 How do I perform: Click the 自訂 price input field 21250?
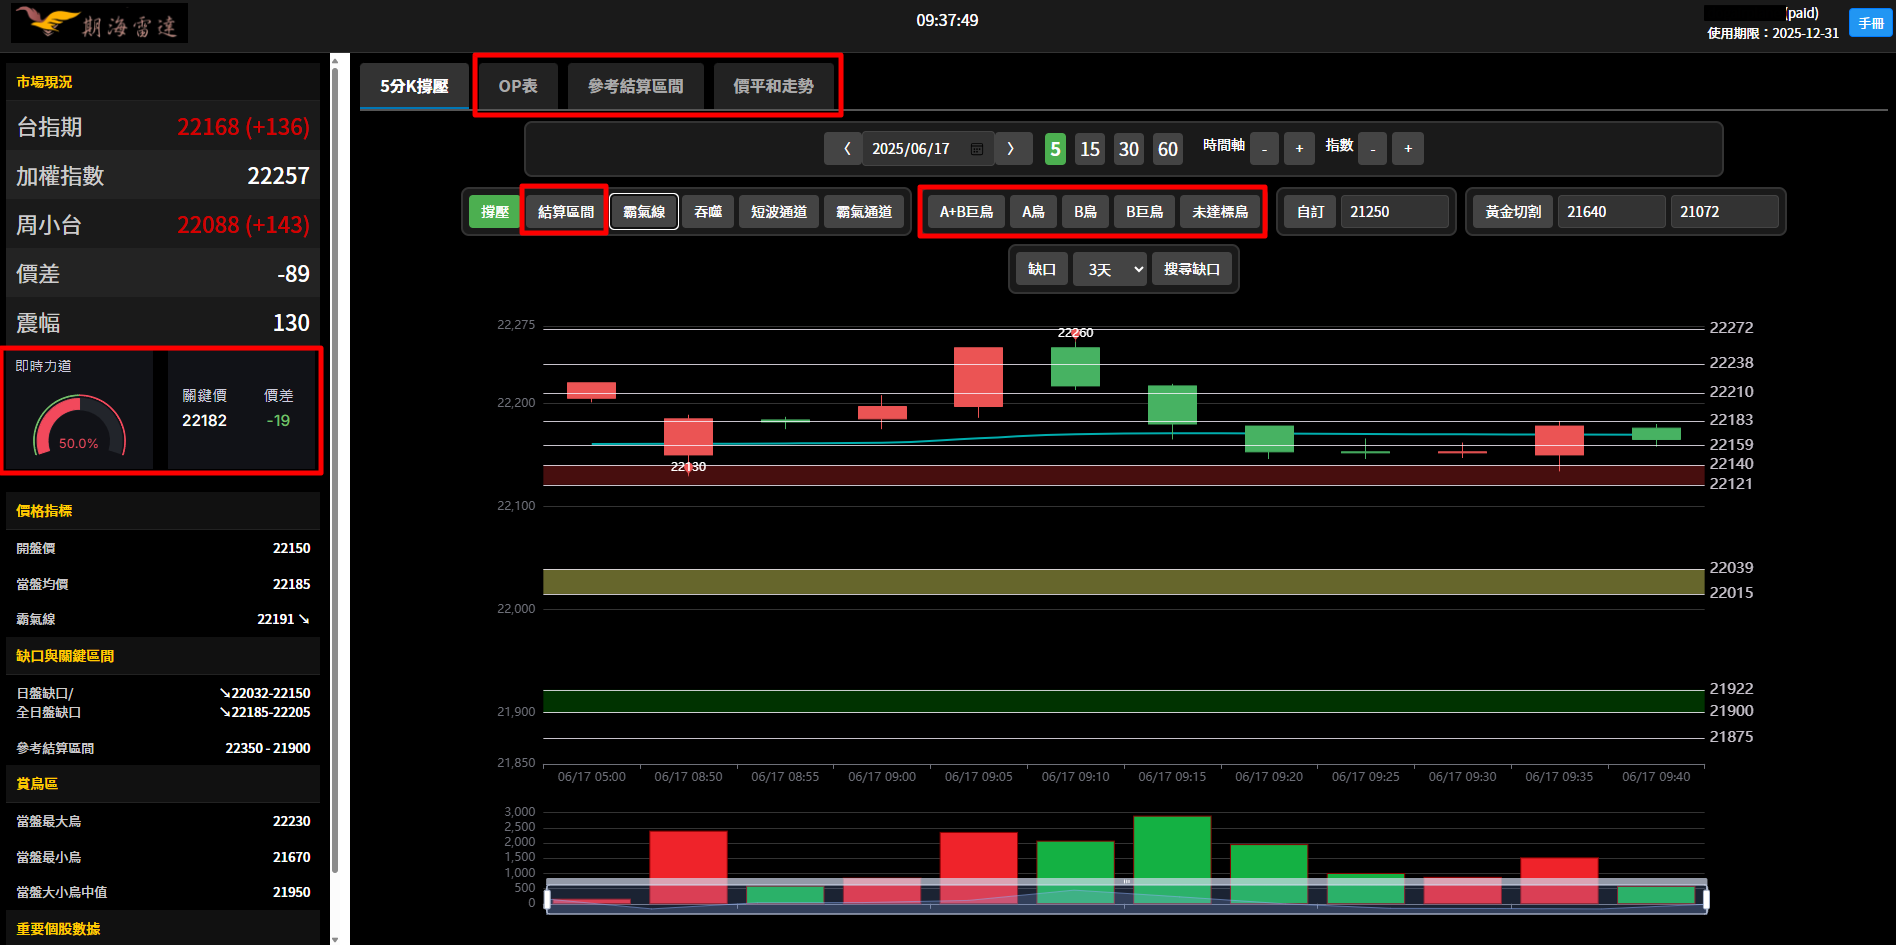pyautogui.click(x=1394, y=212)
